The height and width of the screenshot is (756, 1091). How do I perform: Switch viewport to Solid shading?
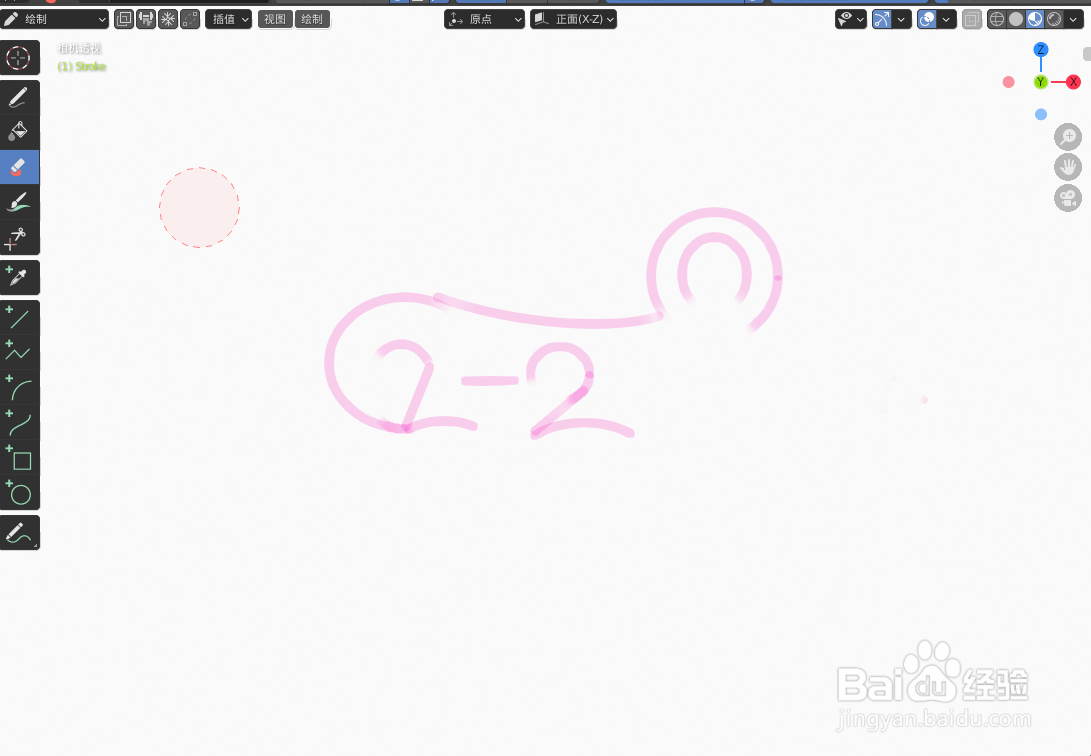point(1015,18)
